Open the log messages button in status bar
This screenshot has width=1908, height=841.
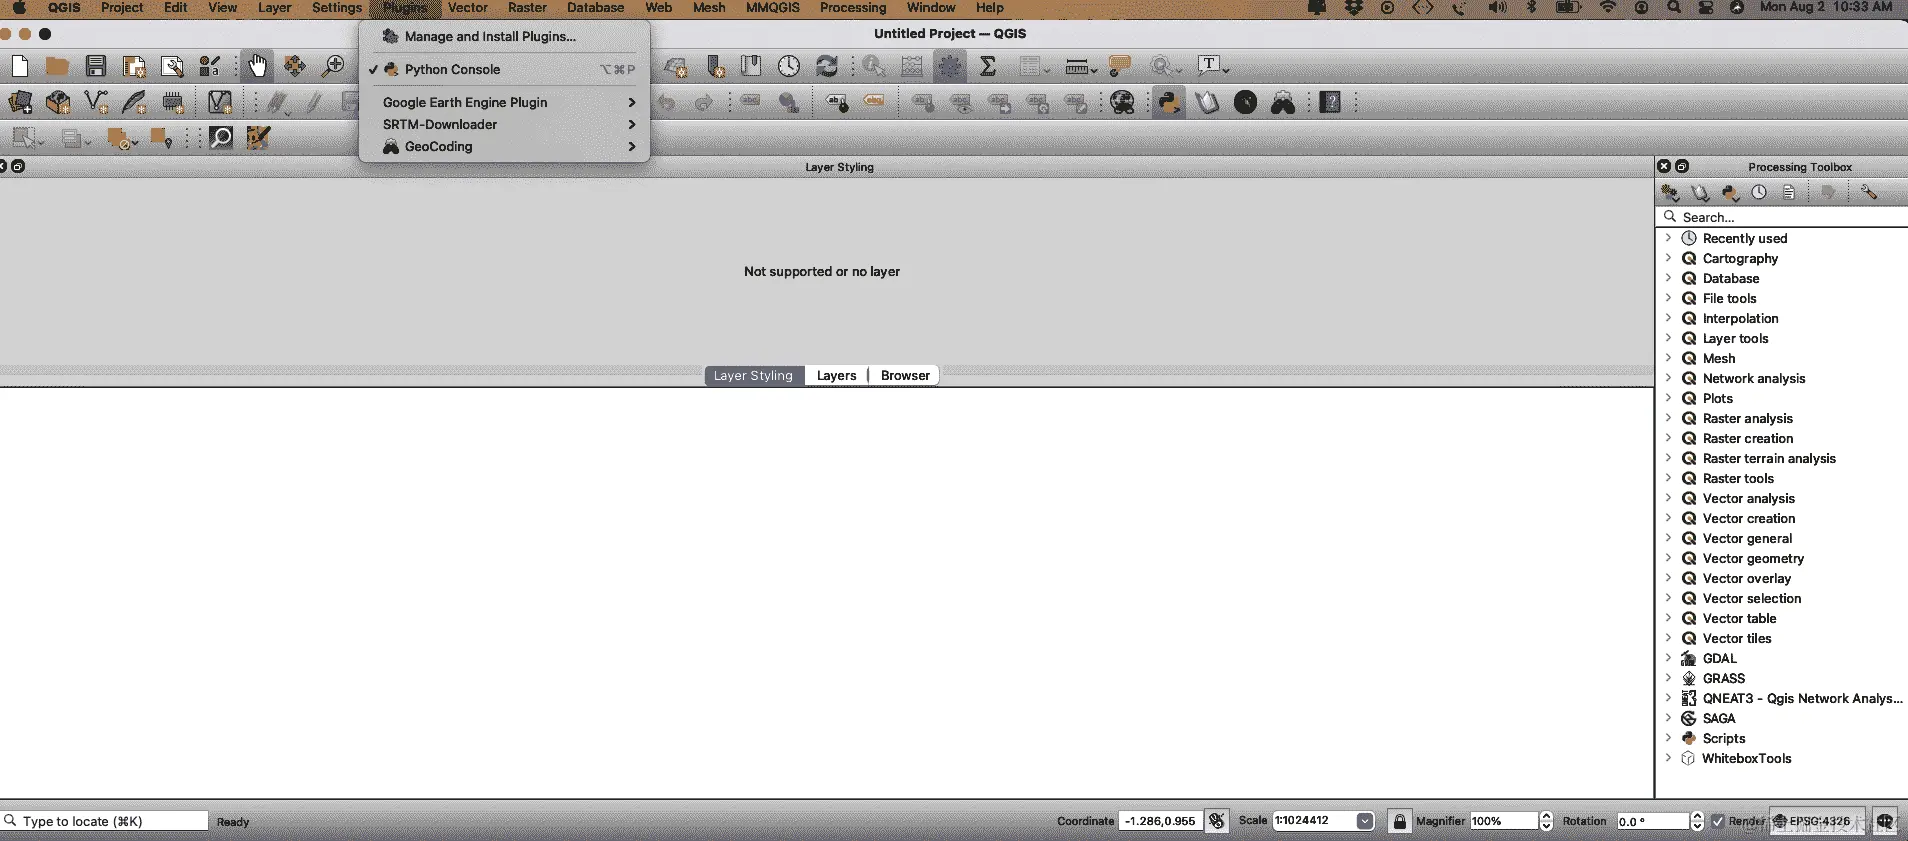click(1885, 821)
